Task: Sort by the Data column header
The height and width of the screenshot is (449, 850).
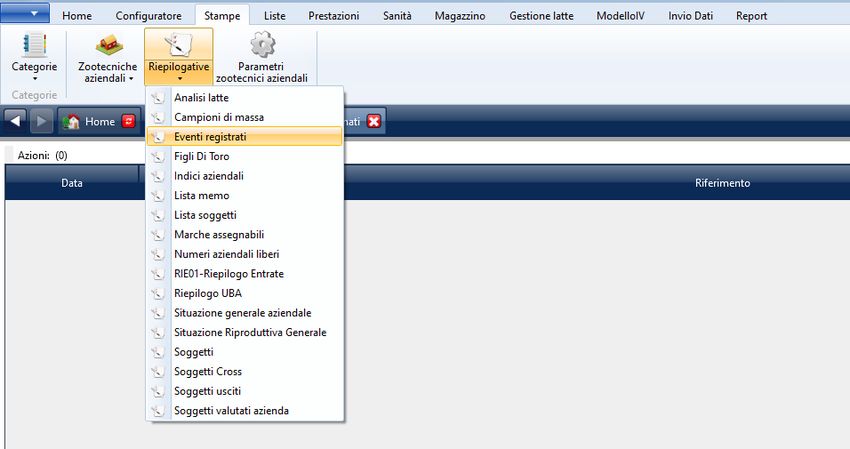Action: (72, 183)
